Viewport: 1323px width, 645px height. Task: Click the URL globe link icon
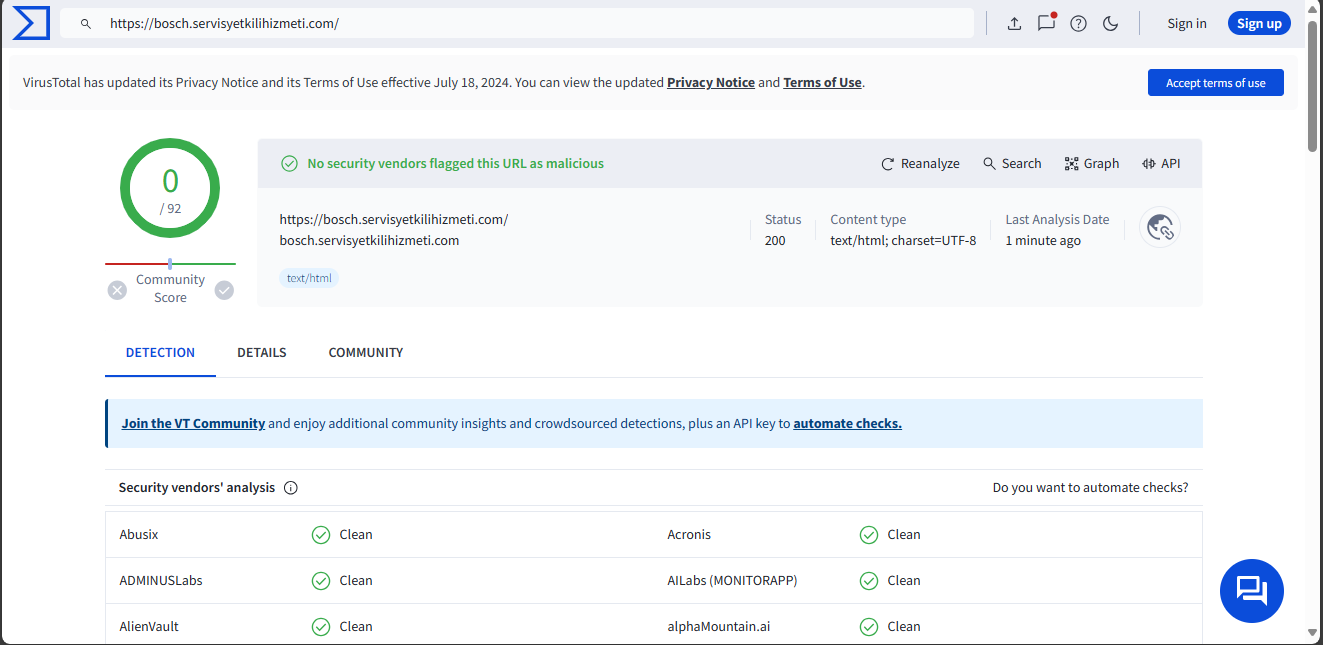[x=1160, y=228]
